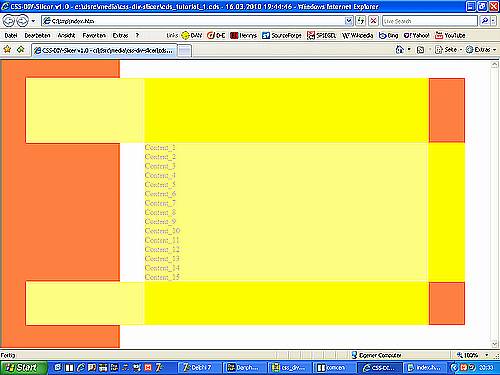Click the Eigener Computer security zone indicator
This screenshot has height=375, width=500.
tap(377, 355)
